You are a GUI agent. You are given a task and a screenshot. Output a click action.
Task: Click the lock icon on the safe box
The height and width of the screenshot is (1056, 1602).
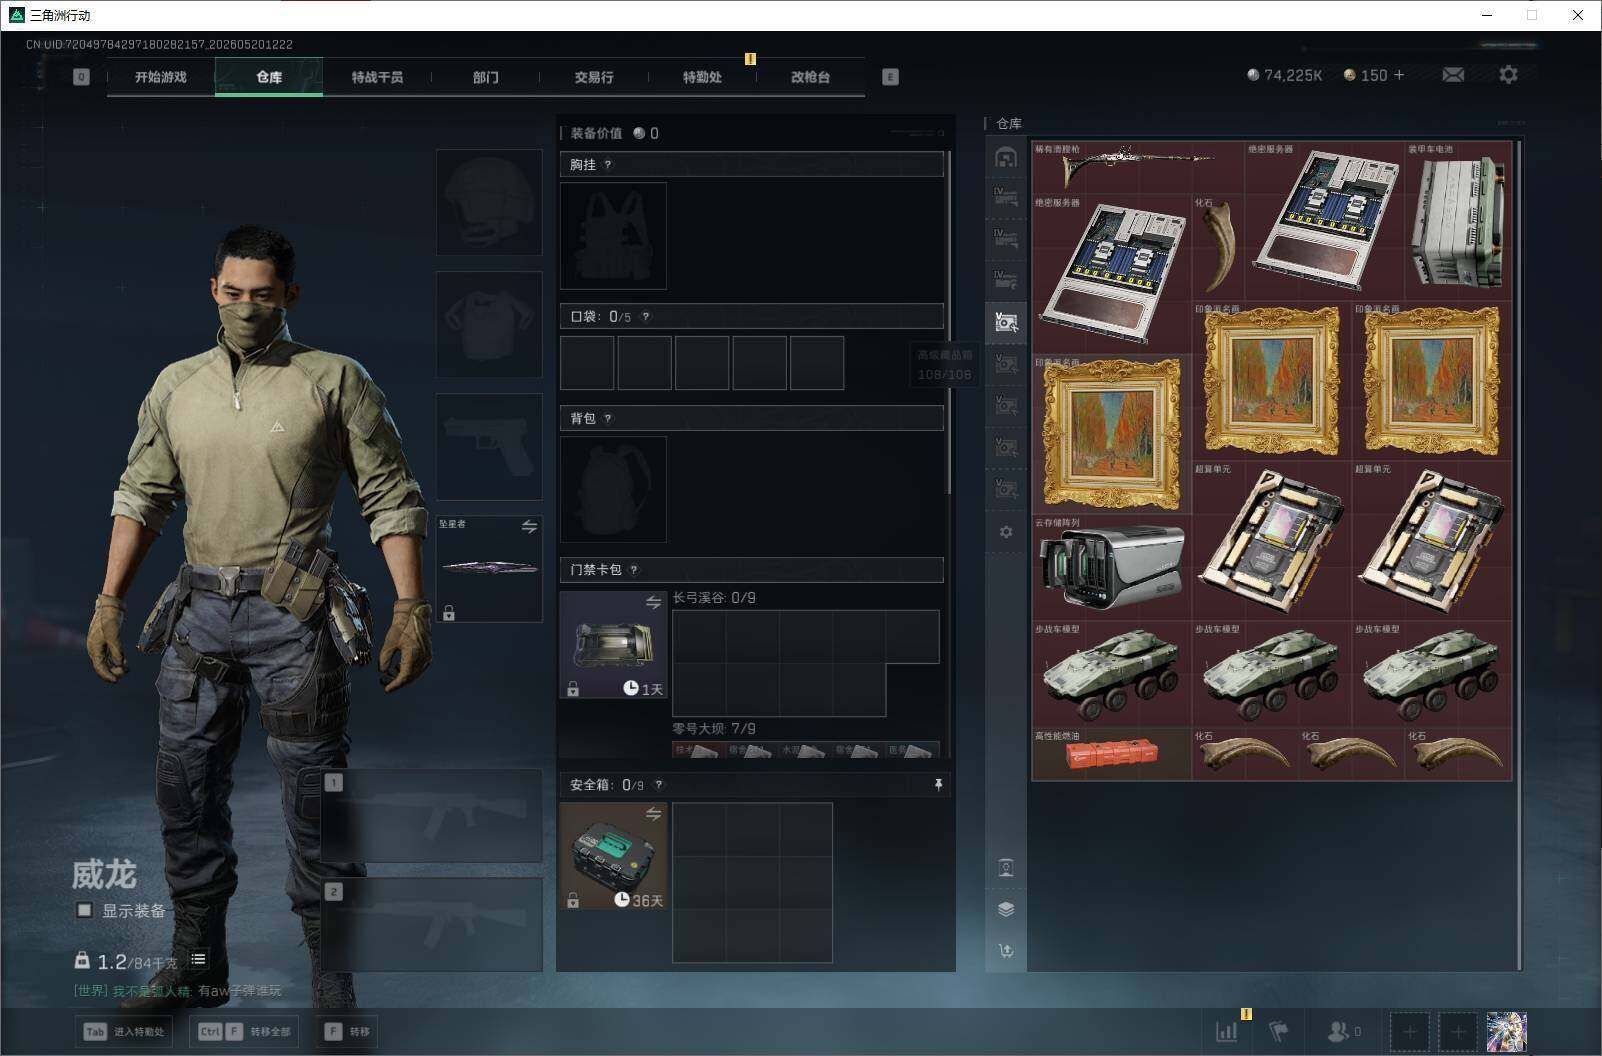click(x=573, y=901)
